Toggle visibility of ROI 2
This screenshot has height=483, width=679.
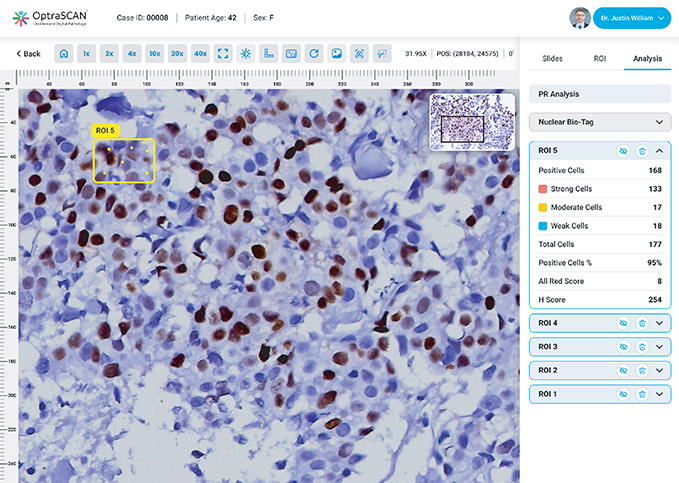623,370
